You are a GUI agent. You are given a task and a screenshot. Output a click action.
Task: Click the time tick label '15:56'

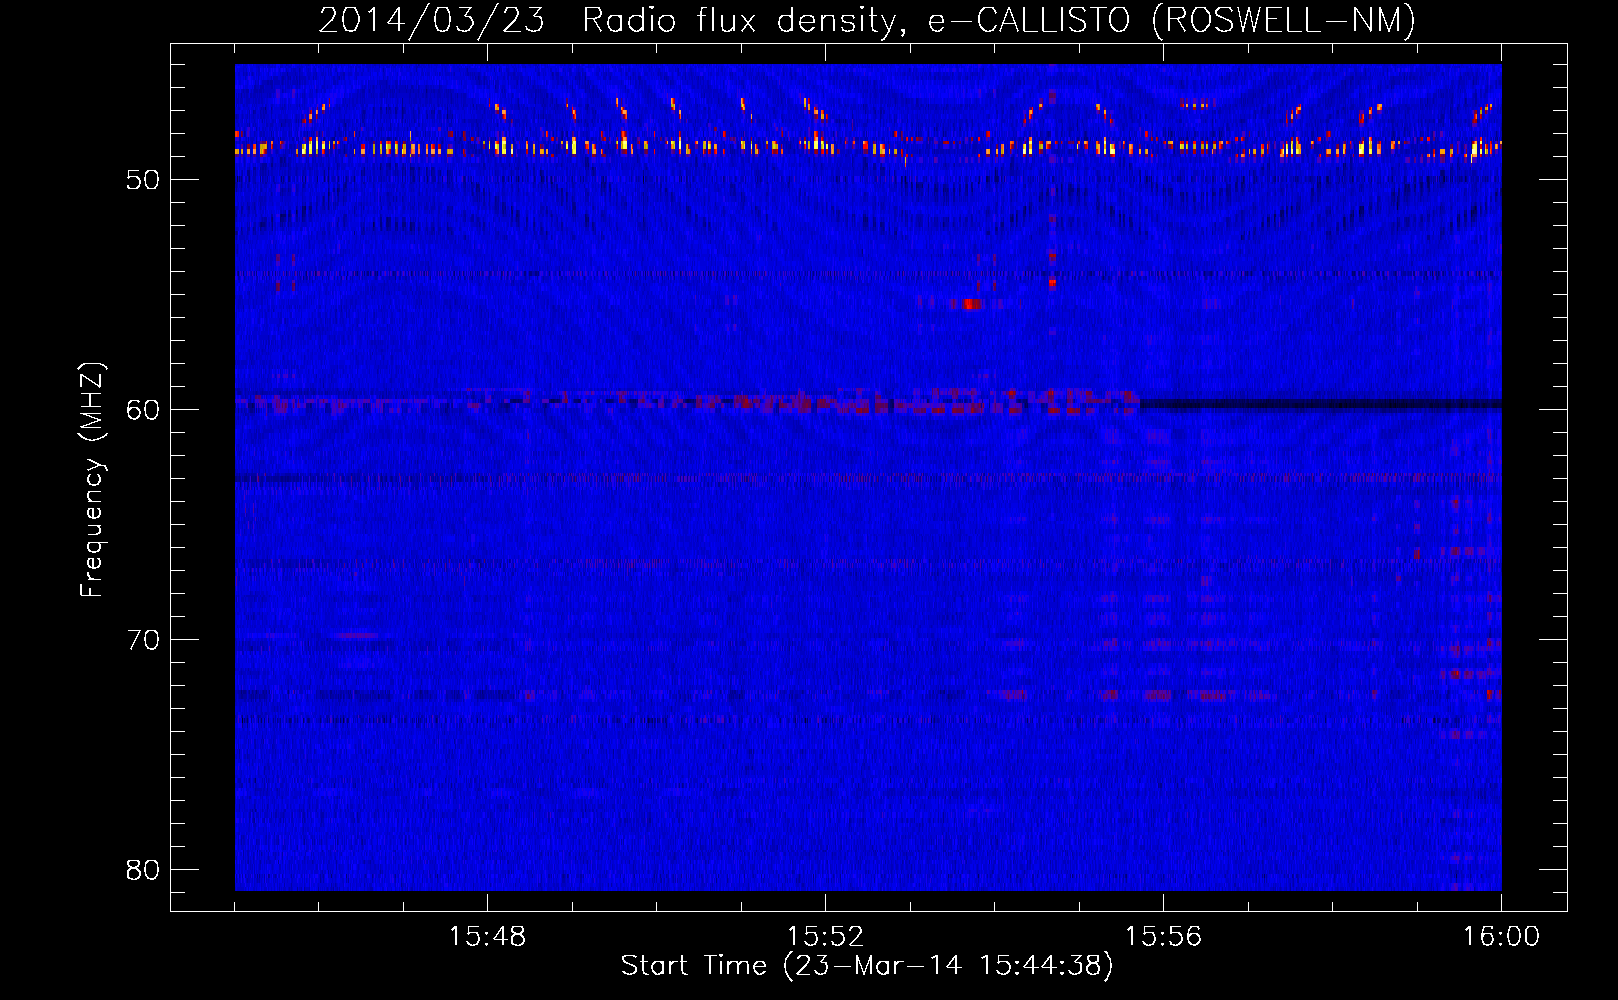point(1163,936)
